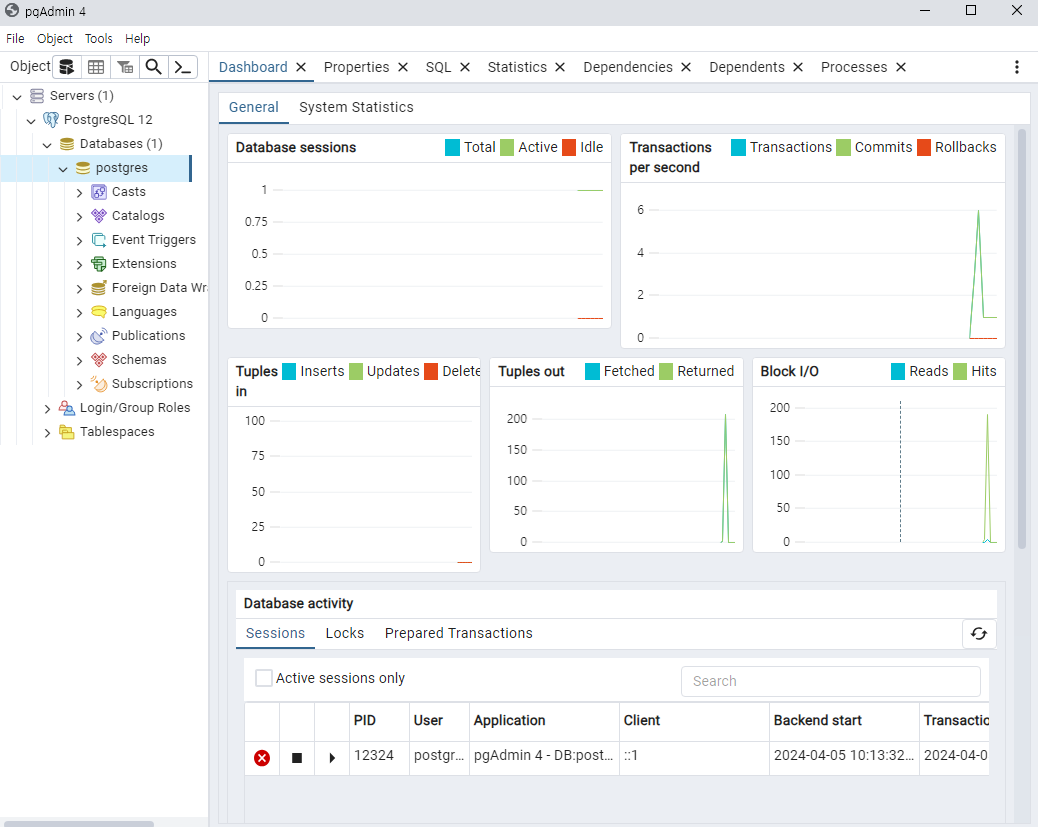The width and height of the screenshot is (1038, 827).
Task: Click the Rollbacks legend swatch
Action: 924,147
